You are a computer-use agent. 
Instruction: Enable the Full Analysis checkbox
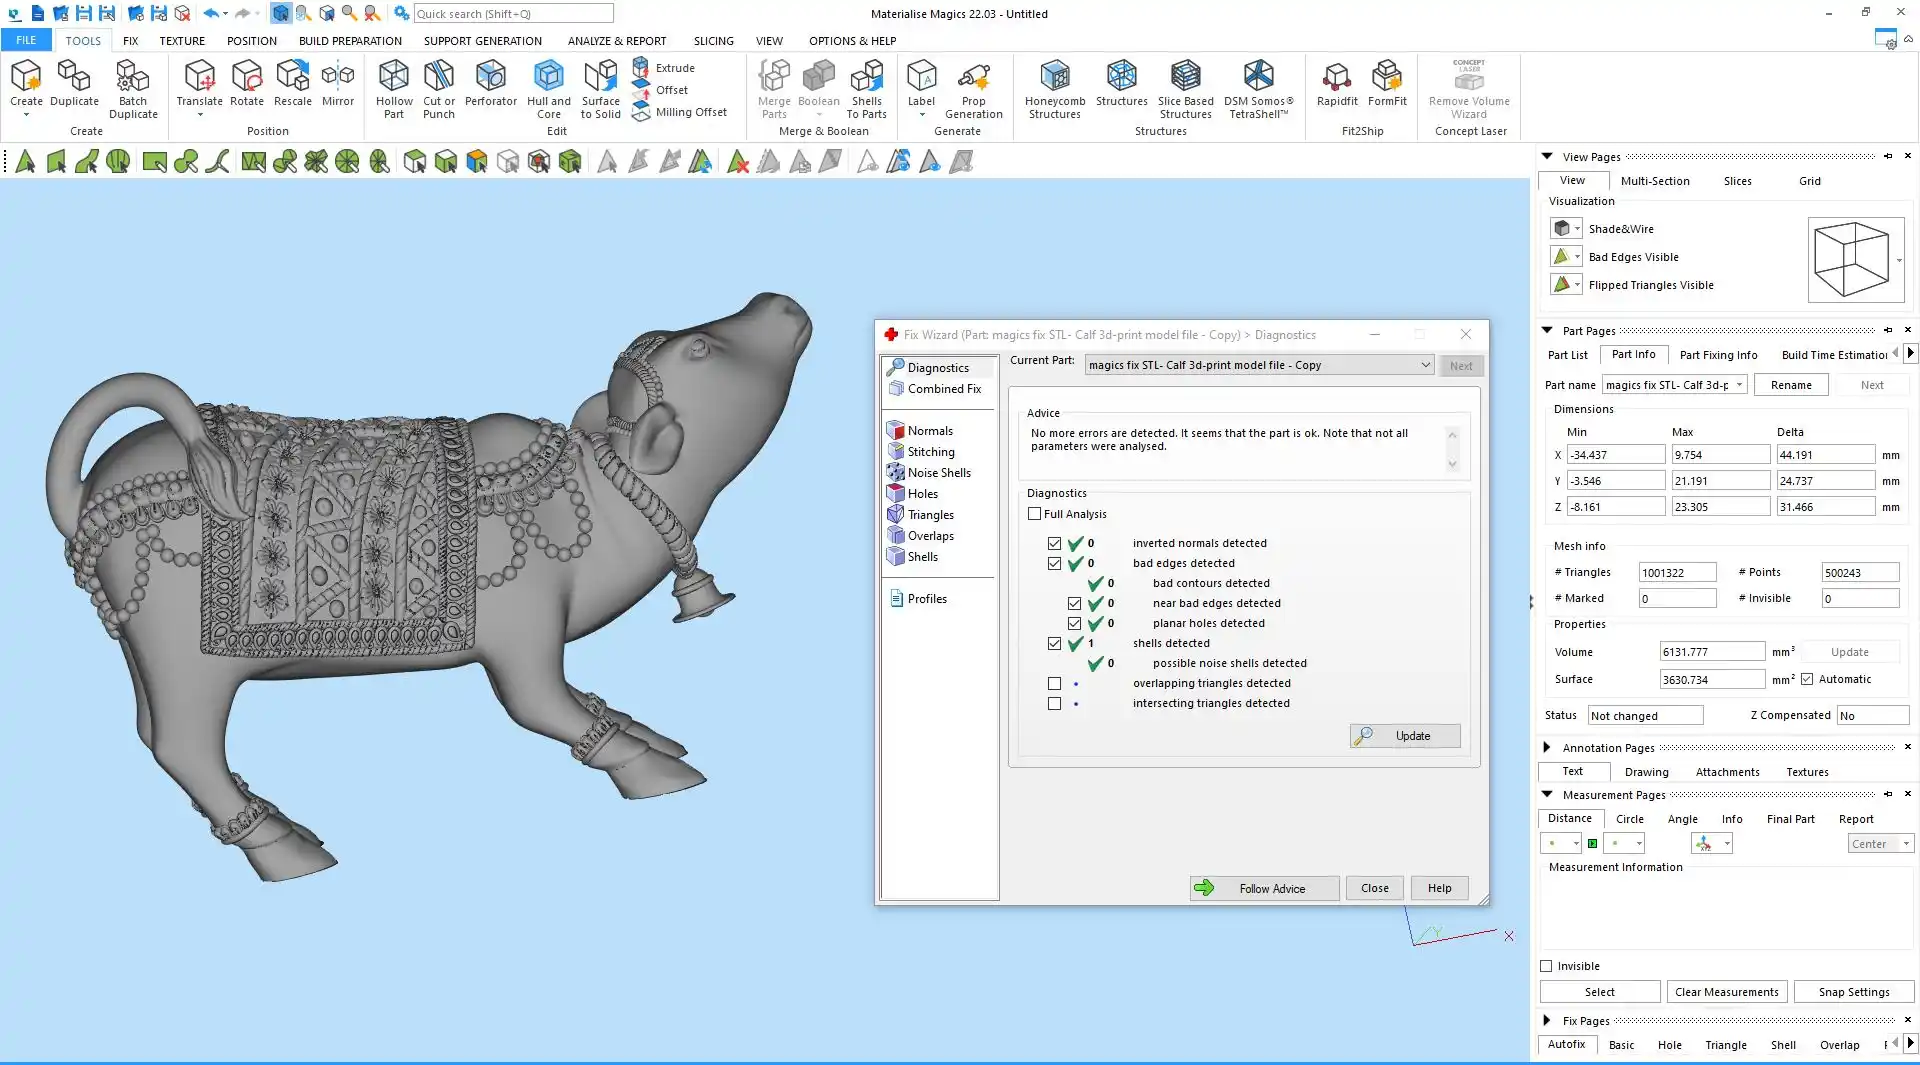1035,514
